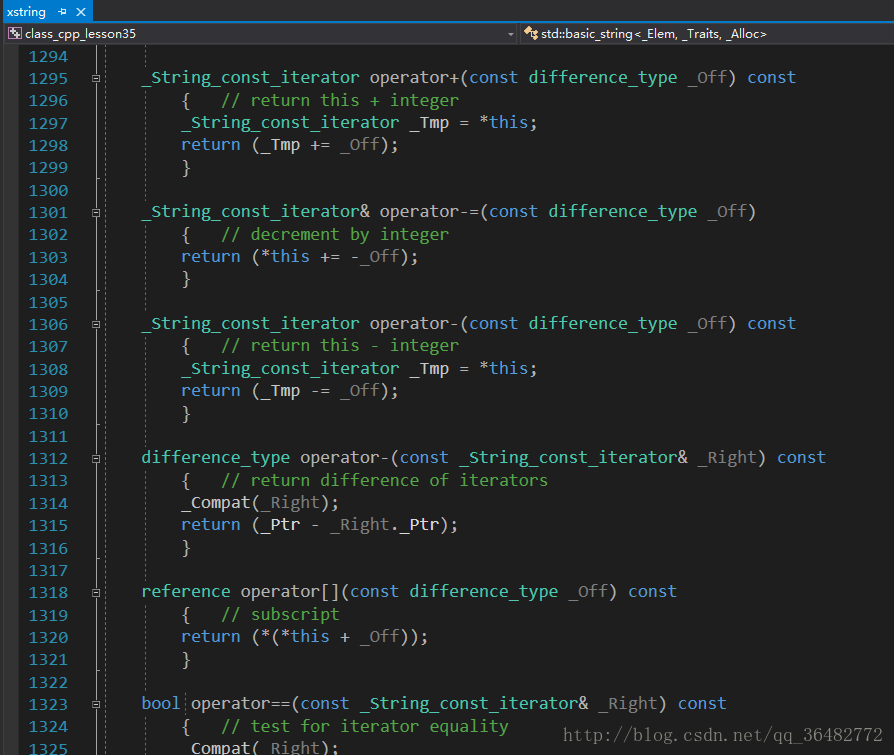Click the 'reference' keyword on line 1318
Viewport: 894px width, 755px height.
pyautogui.click(x=186, y=591)
